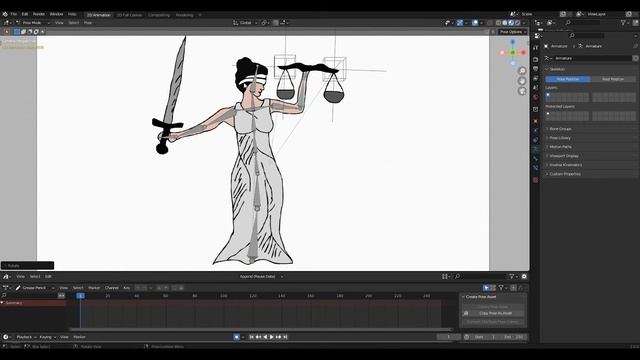Viewport: 640px width, 360px height.
Task: Click the dope sheet filter funnel icon
Action: click(501, 288)
